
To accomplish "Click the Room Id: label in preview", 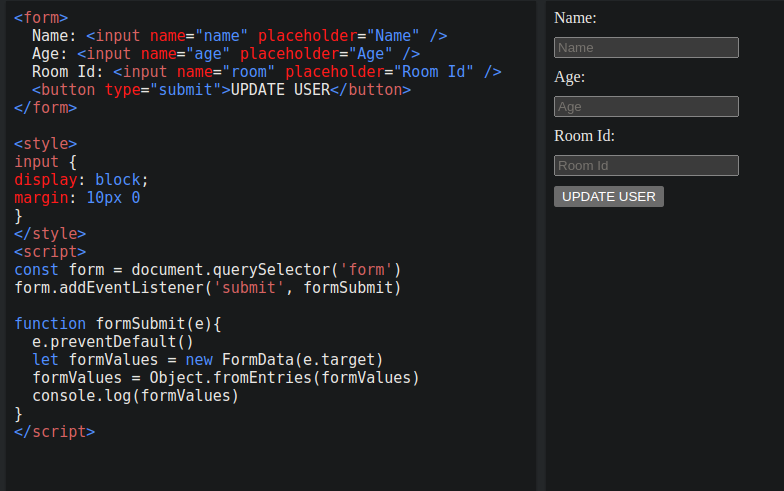I will (x=584, y=136).
